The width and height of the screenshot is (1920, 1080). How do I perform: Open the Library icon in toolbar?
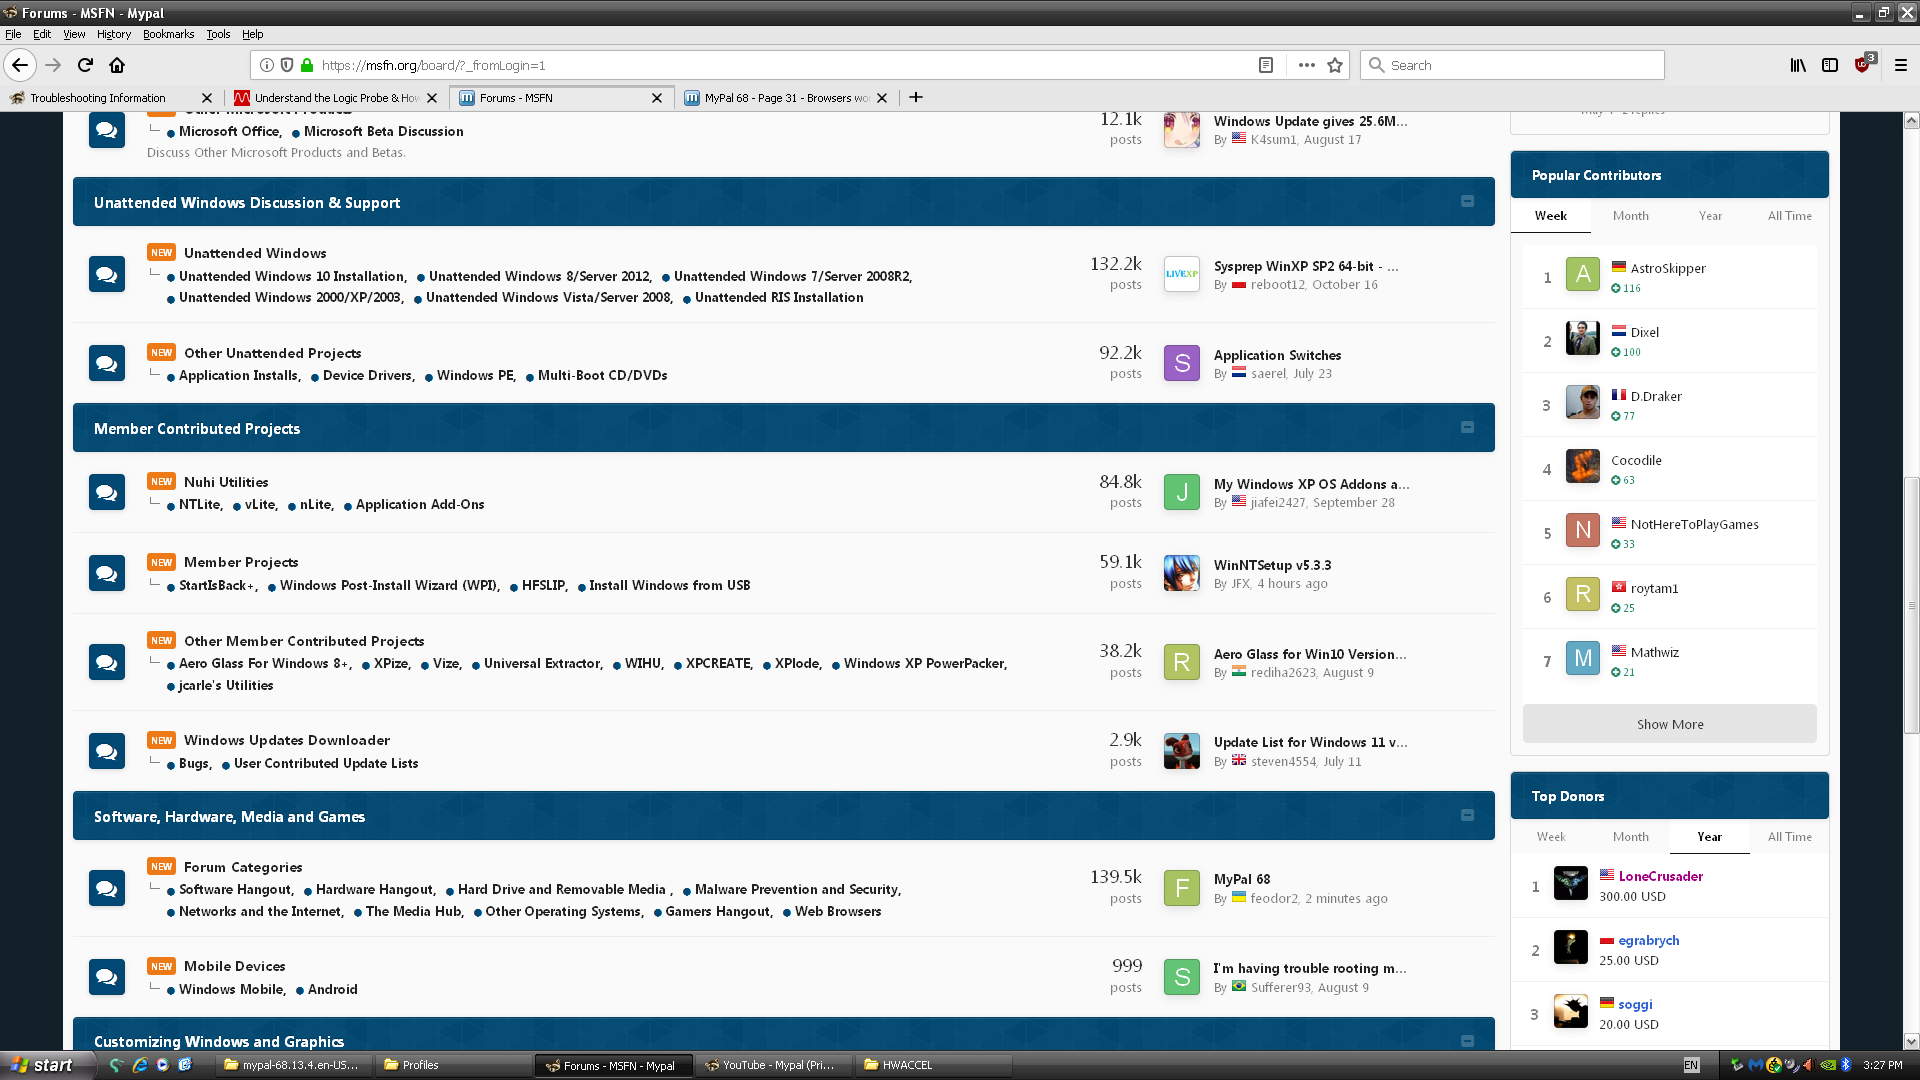click(x=1798, y=65)
